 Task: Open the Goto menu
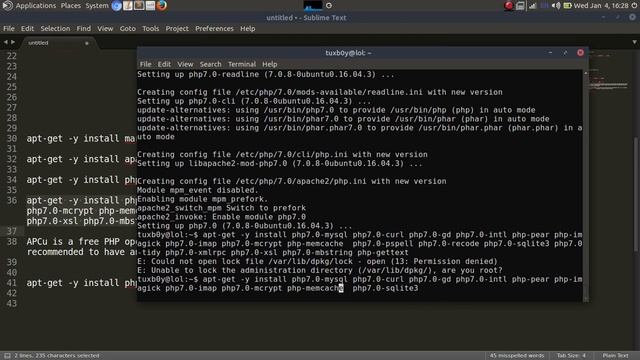[x=127, y=29]
